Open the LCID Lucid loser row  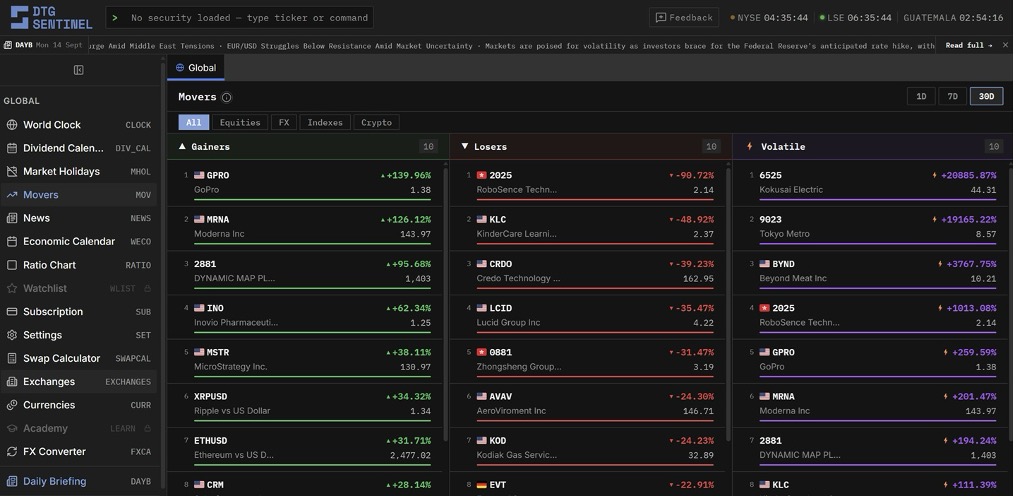587,316
